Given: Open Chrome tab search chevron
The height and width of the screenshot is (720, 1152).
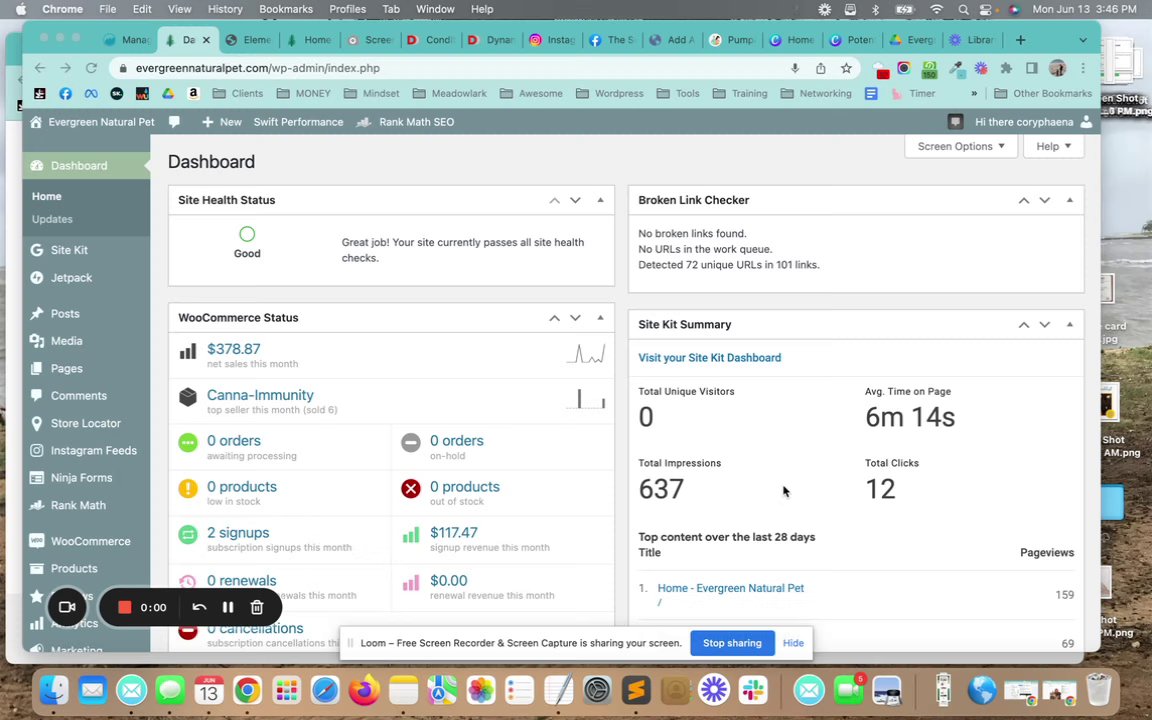Looking at the screenshot, I should [x=1083, y=40].
